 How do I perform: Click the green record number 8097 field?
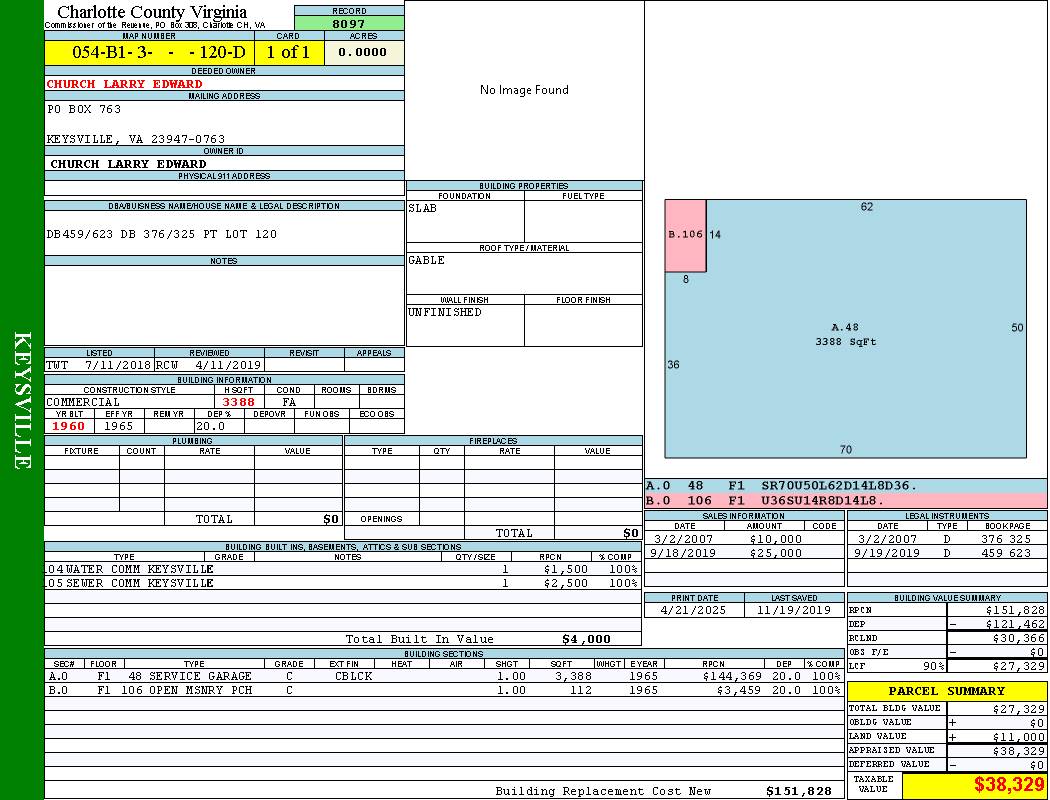(x=349, y=23)
